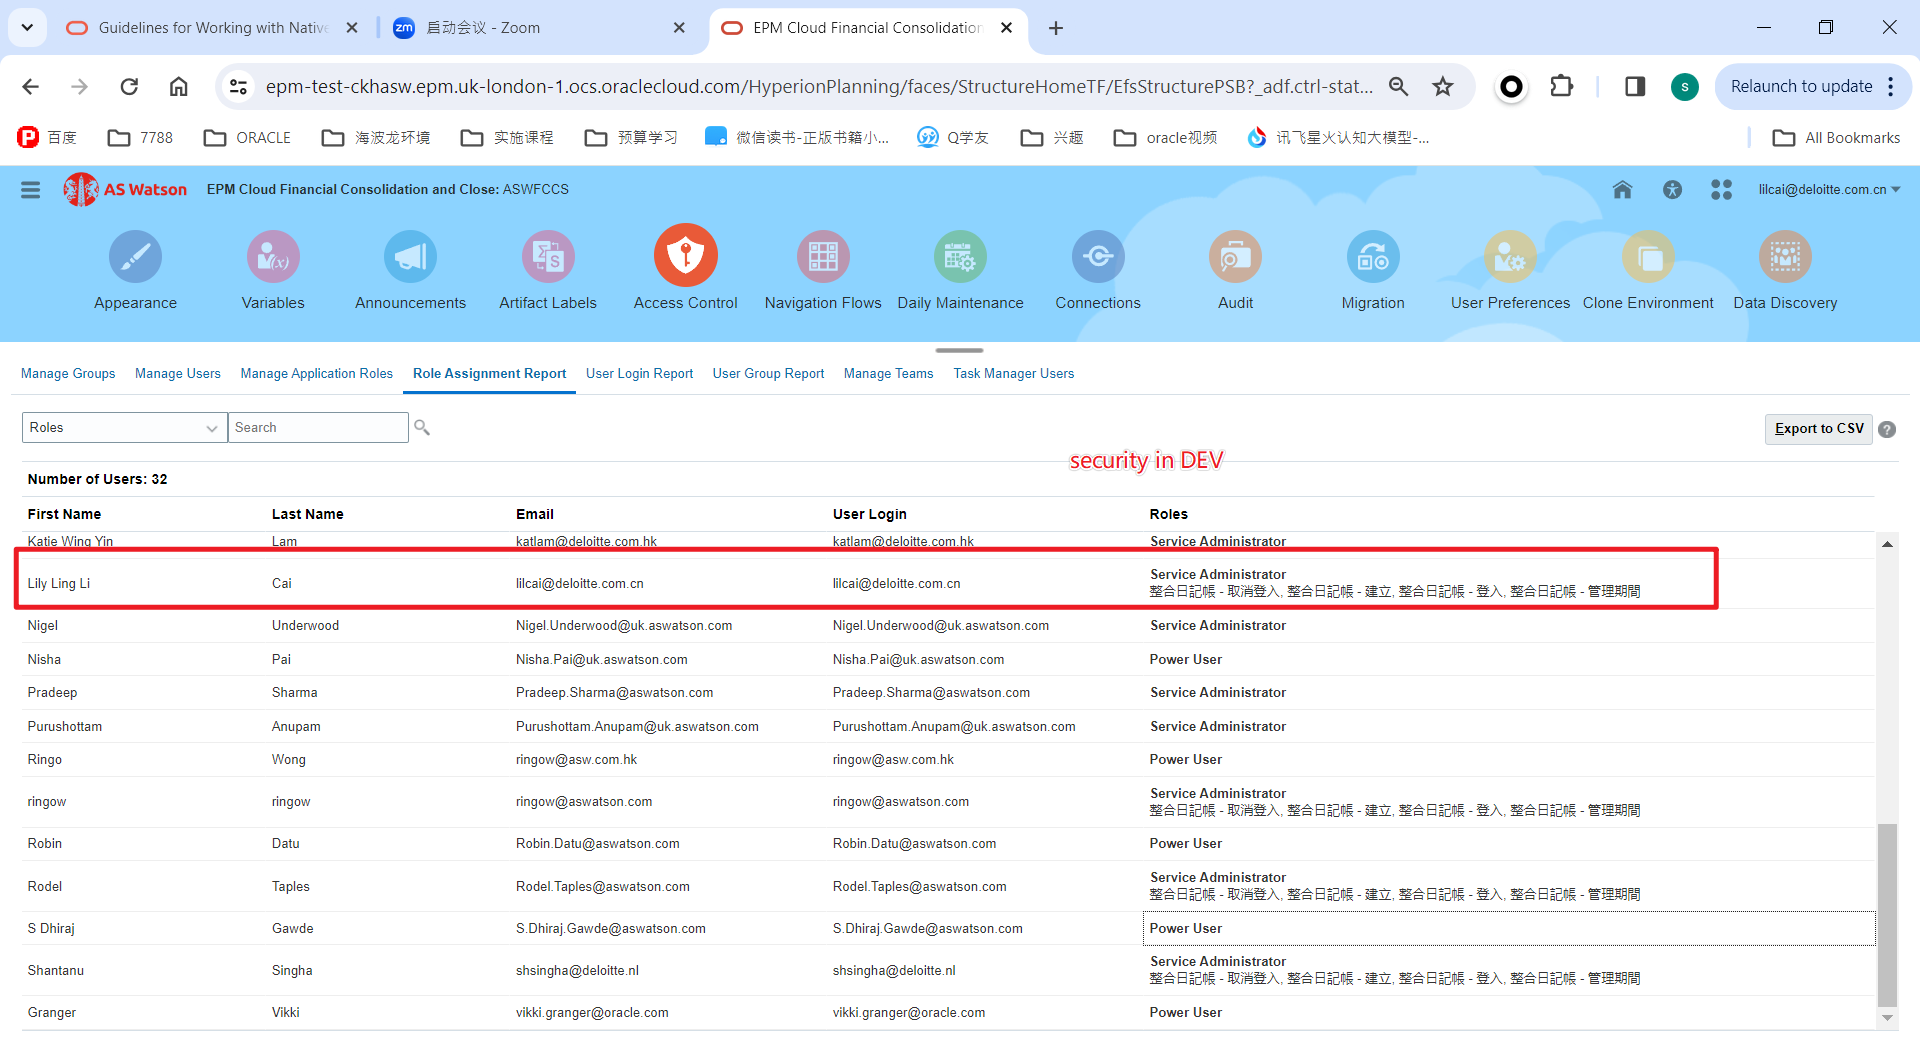The height and width of the screenshot is (1042, 1920).
Task: Open the ORACLE bookmarks folder
Action: click(247, 138)
